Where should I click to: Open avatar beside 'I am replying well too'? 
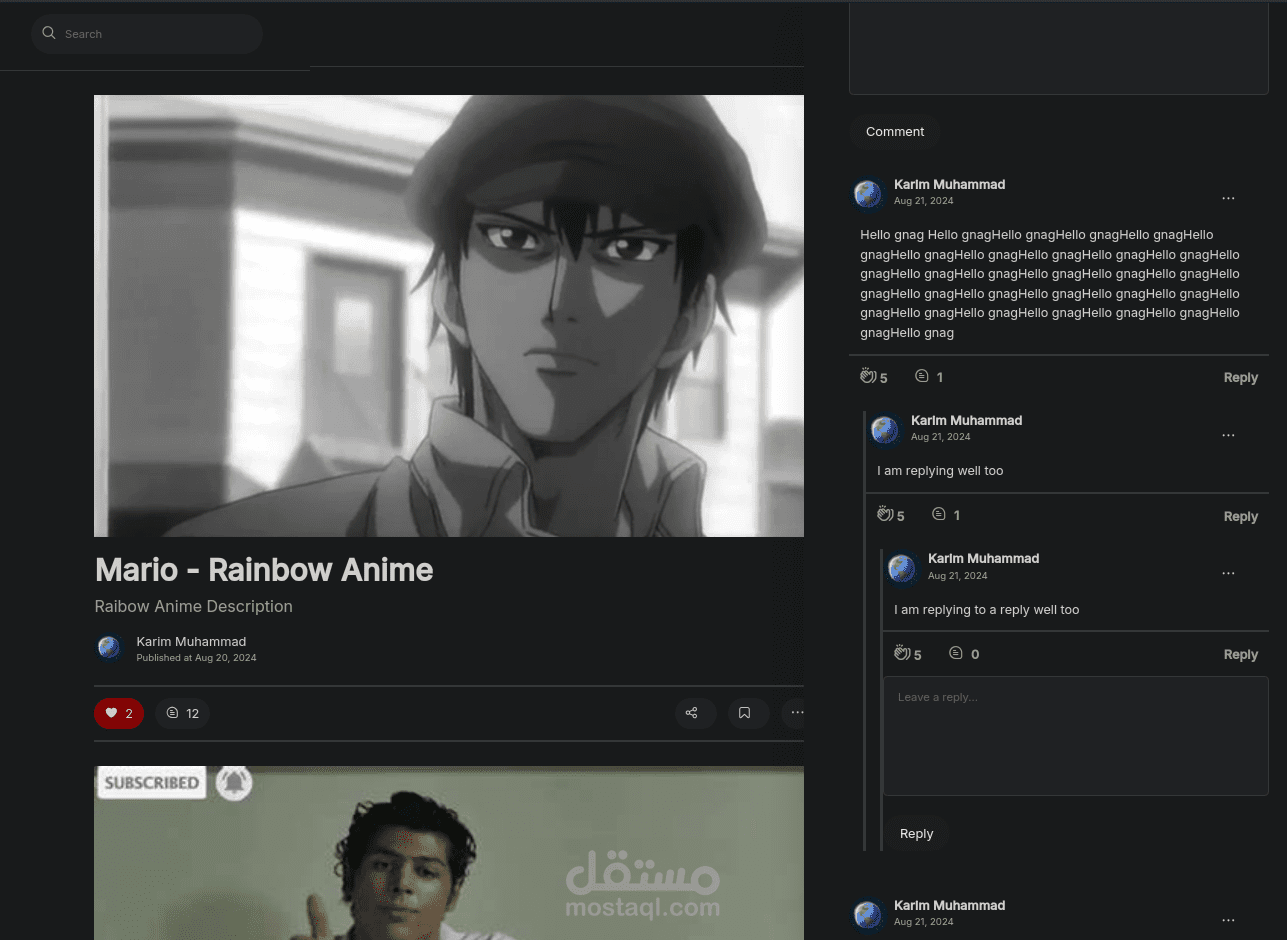884,430
